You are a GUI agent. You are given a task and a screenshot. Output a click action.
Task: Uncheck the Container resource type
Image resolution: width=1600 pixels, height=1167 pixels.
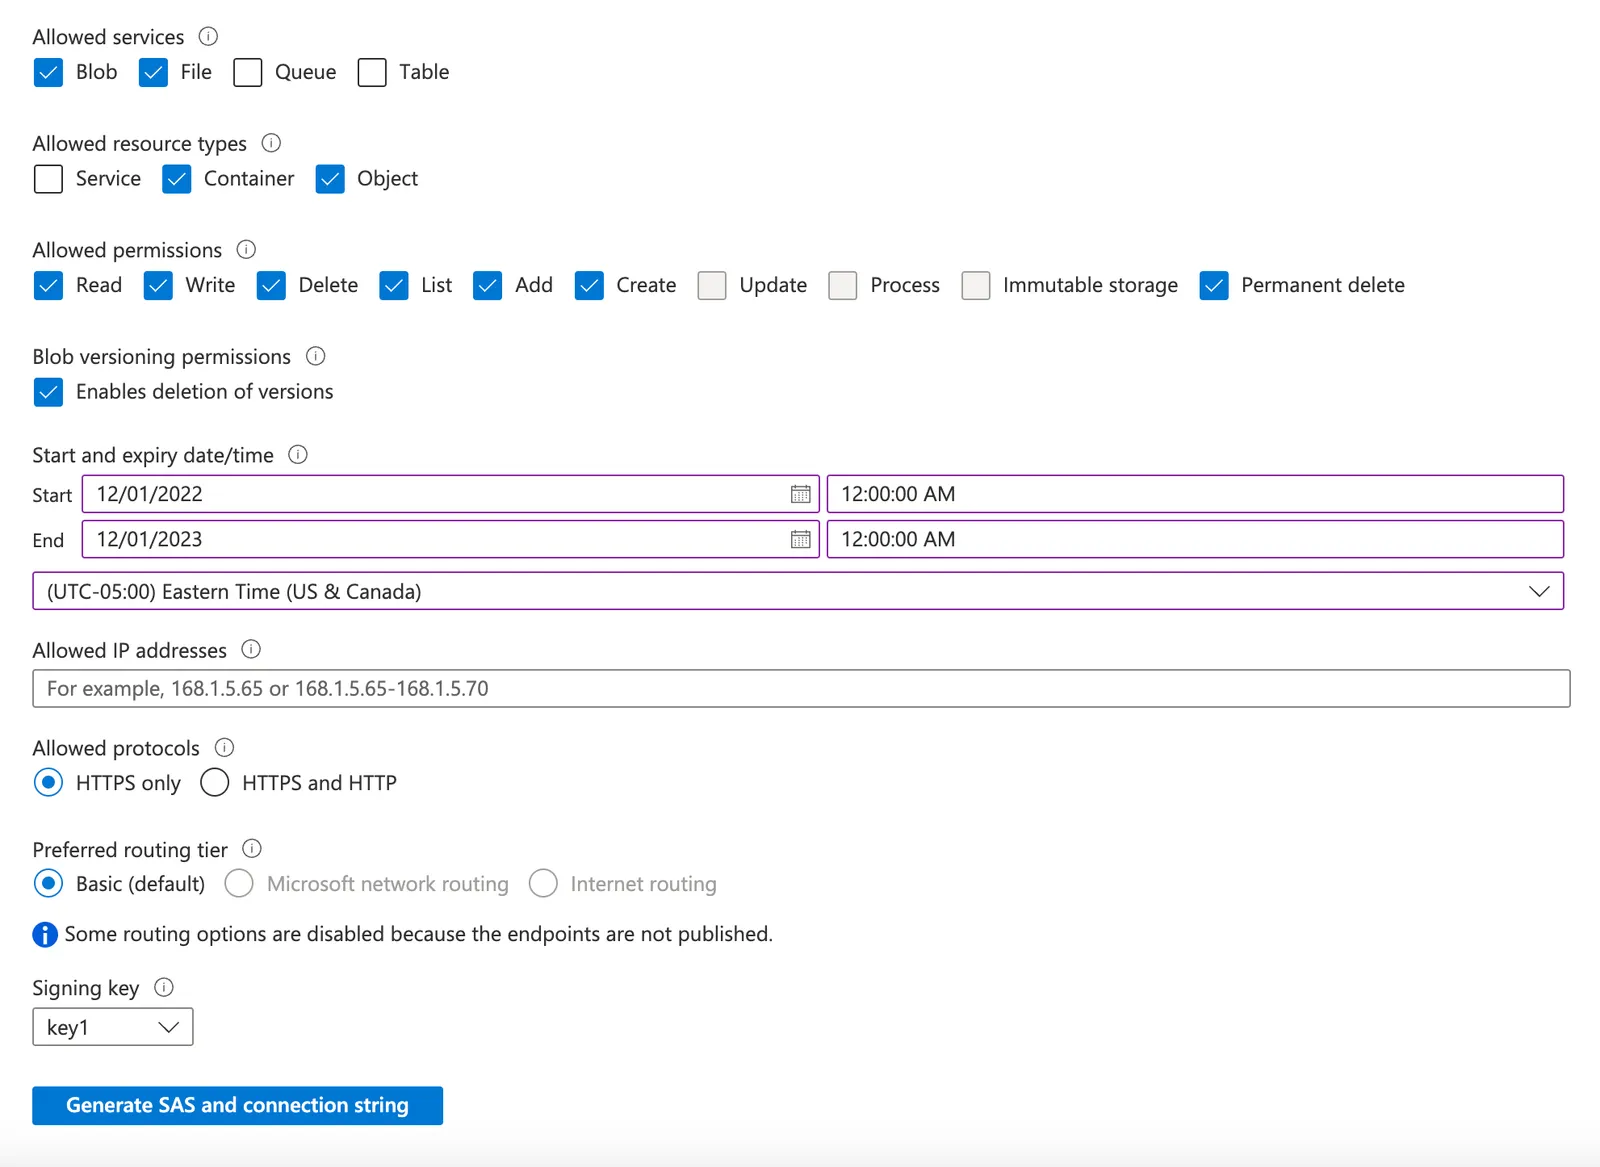177,179
